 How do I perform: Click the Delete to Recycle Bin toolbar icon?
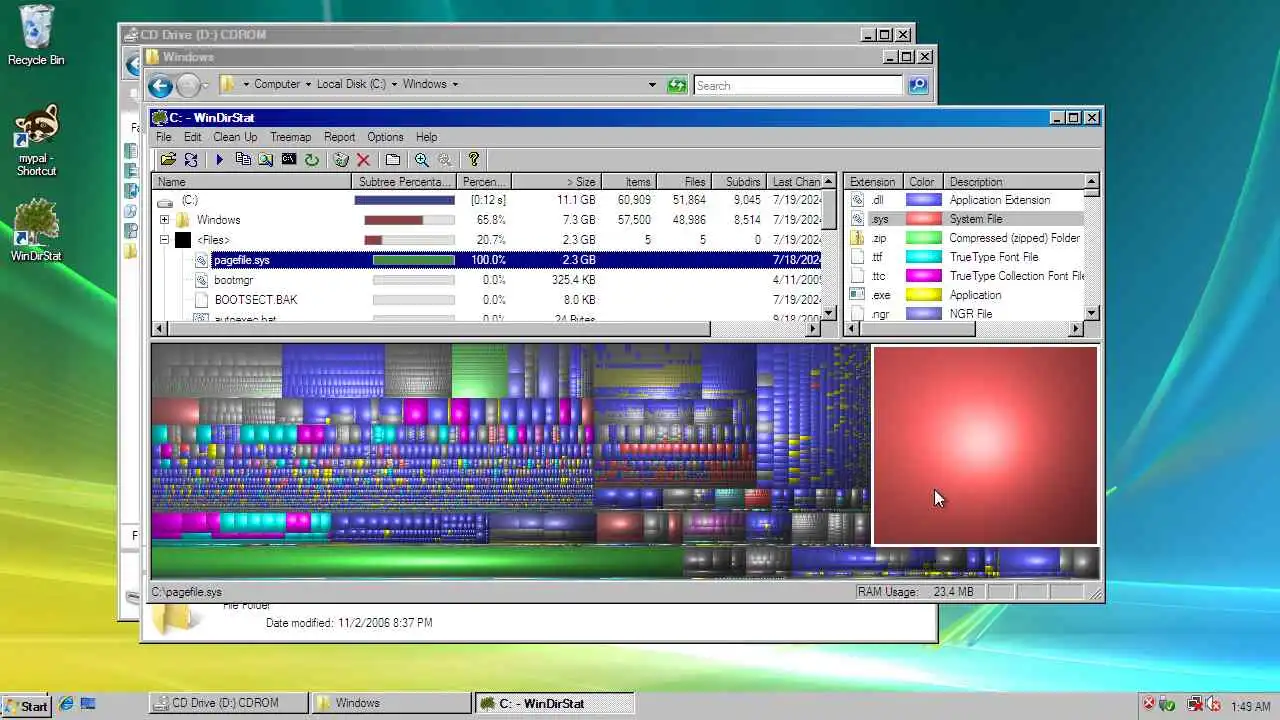(341, 159)
